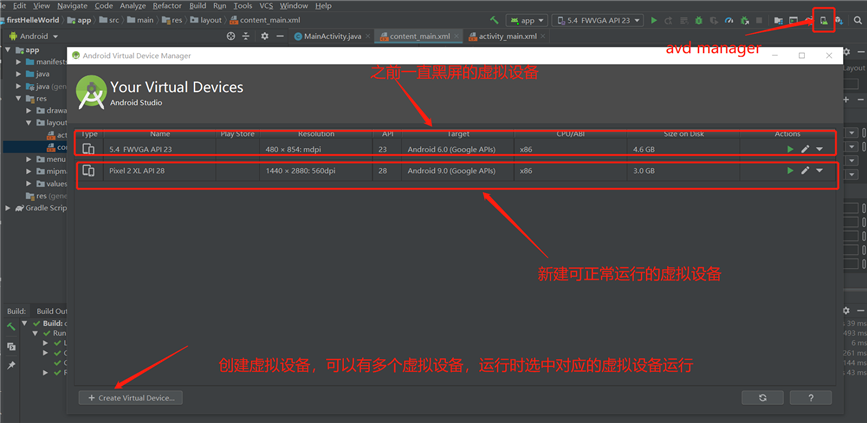The image size is (867, 423).
Task: Open the Android project view dropdown
Action: point(34,36)
